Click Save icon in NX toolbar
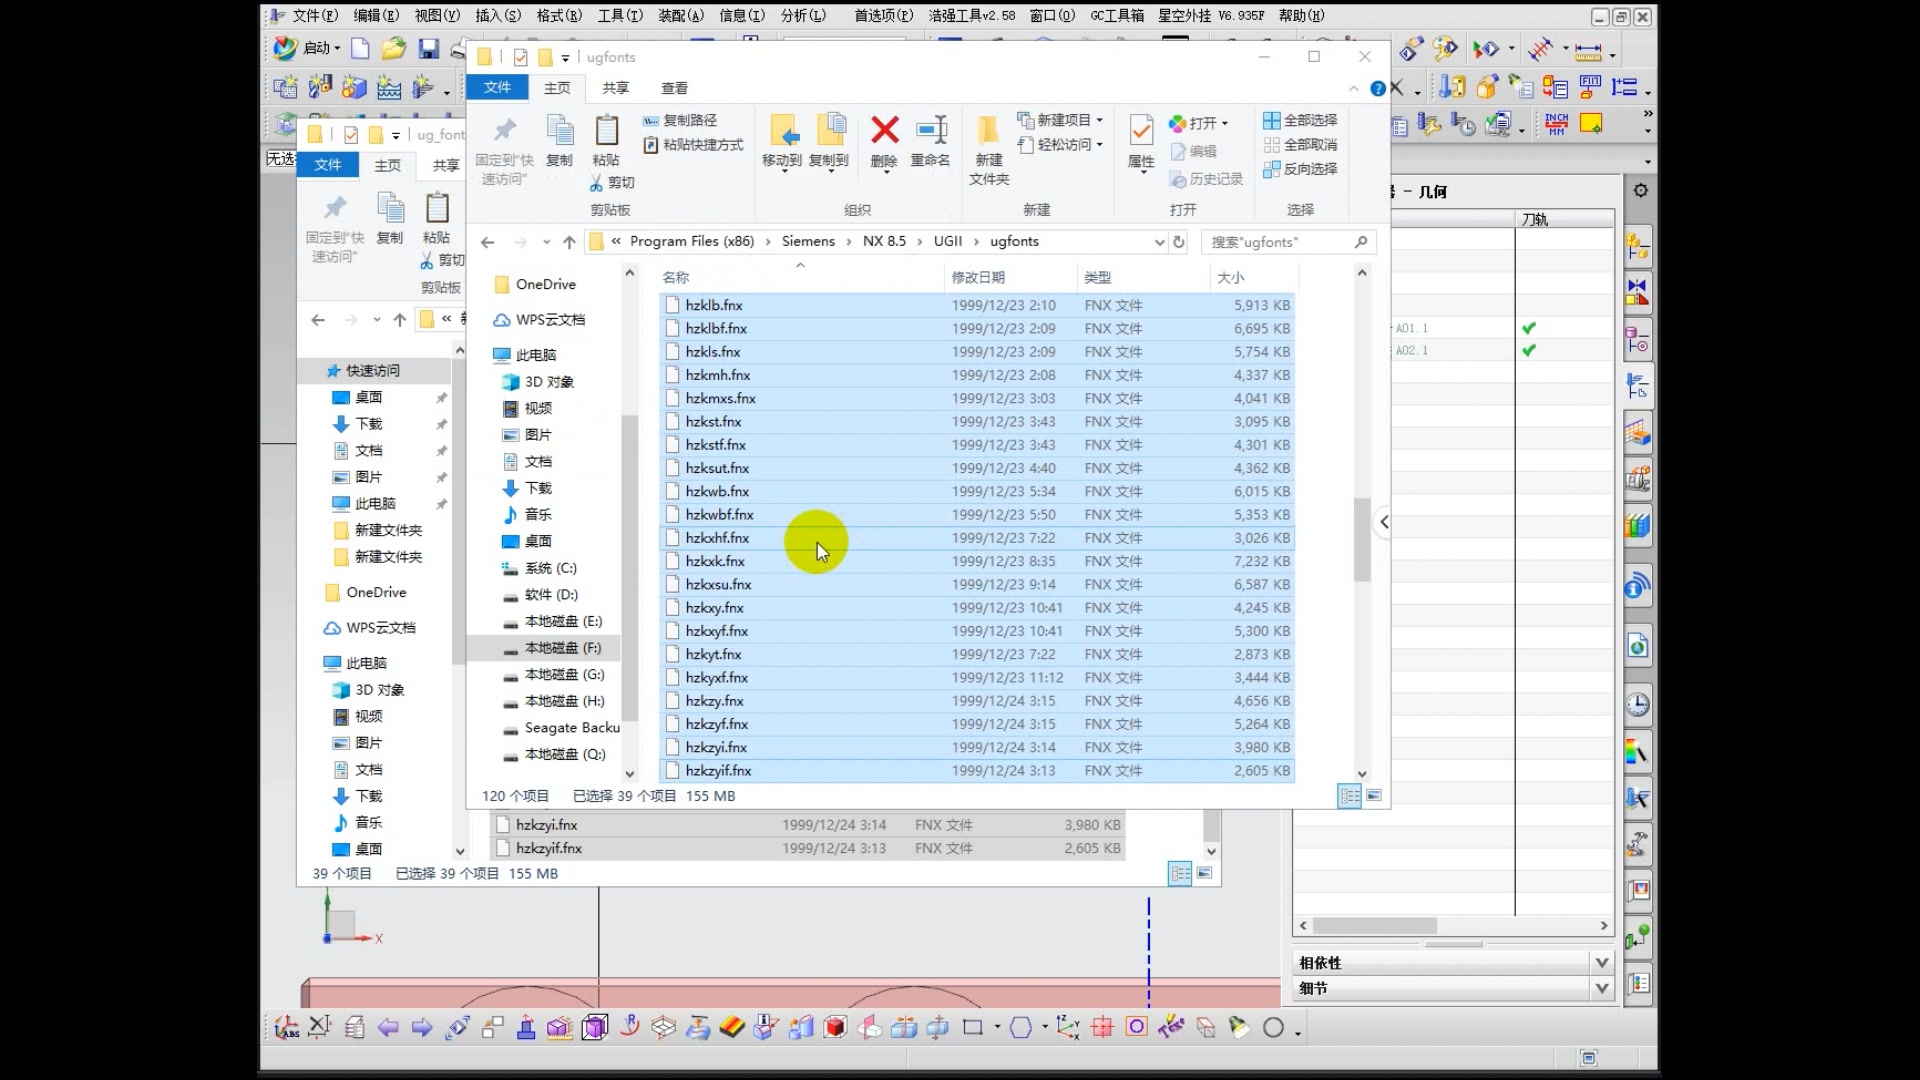 (429, 49)
